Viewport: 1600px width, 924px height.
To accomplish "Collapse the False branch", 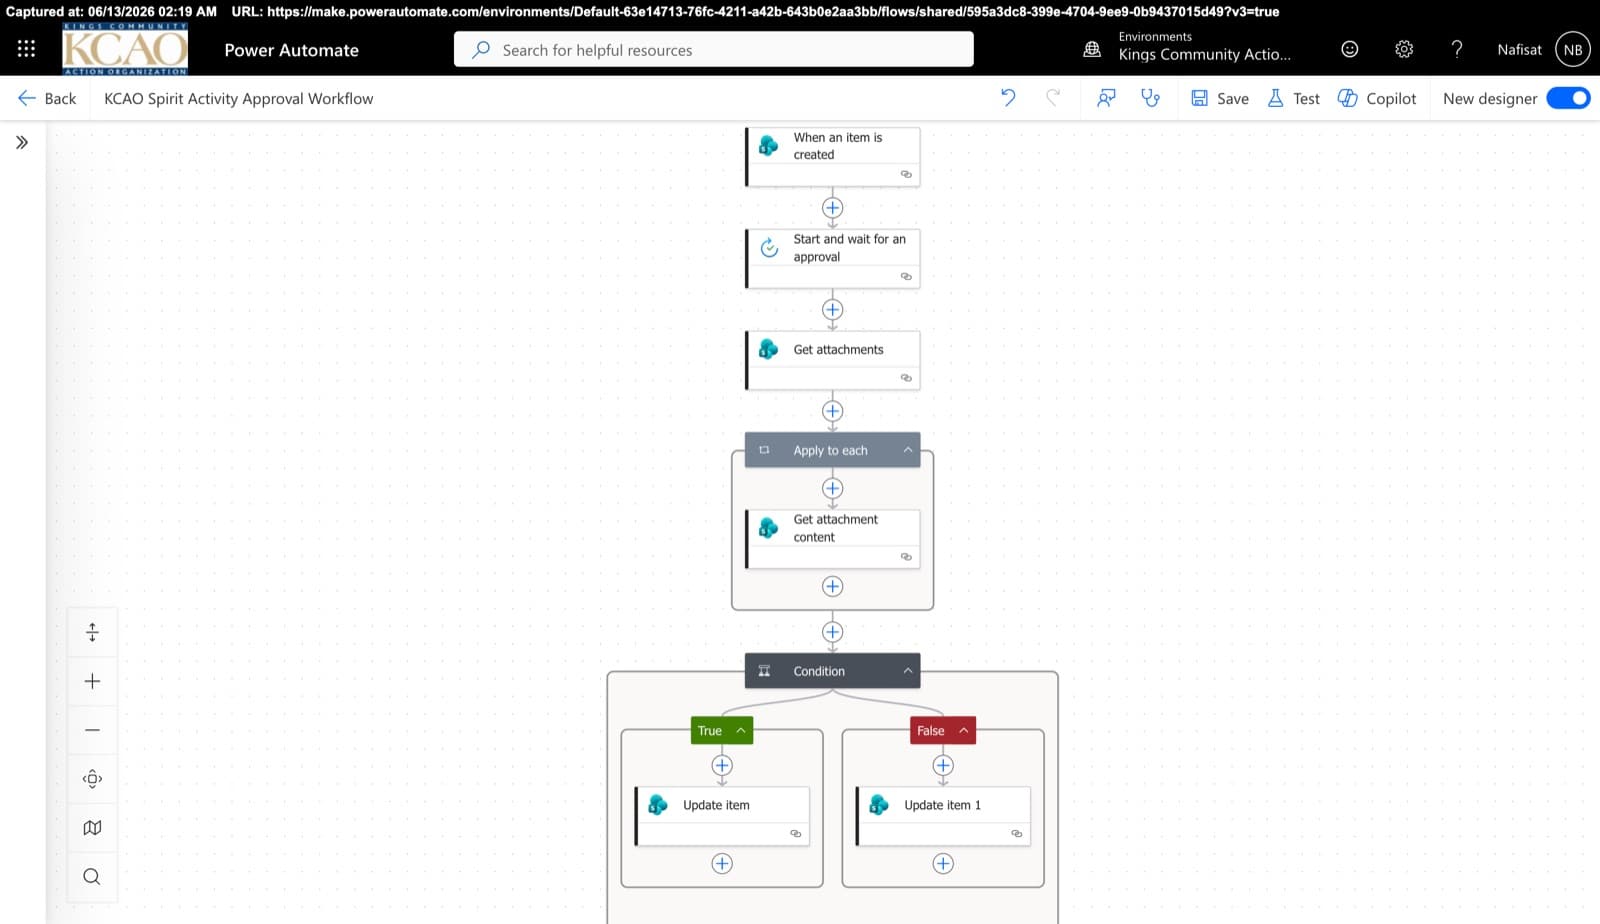I will [964, 731].
